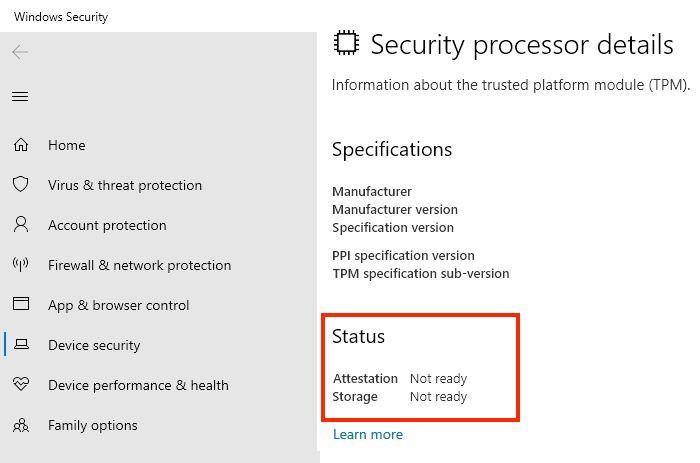700x463 pixels.
Task: Navigate to Firewall & network protection
Action: click(140, 265)
